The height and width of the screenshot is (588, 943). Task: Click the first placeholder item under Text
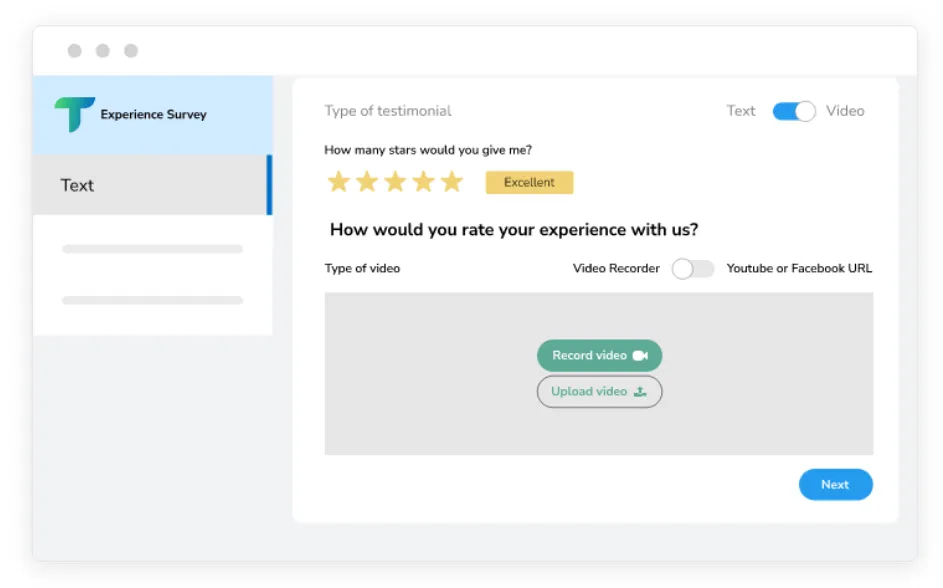click(152, 249)
